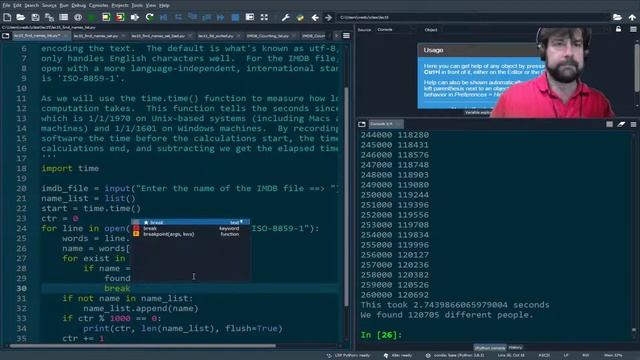Image resolution: width=640 pixels, height=360 pixels.
Task: Click the New file toolbar icon
Action: (x=7, y=17)
